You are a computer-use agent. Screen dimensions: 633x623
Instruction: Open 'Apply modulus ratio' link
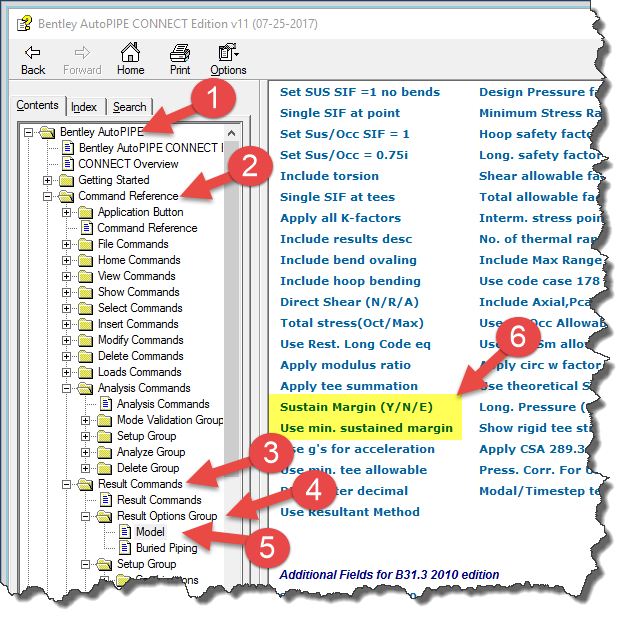346,365
